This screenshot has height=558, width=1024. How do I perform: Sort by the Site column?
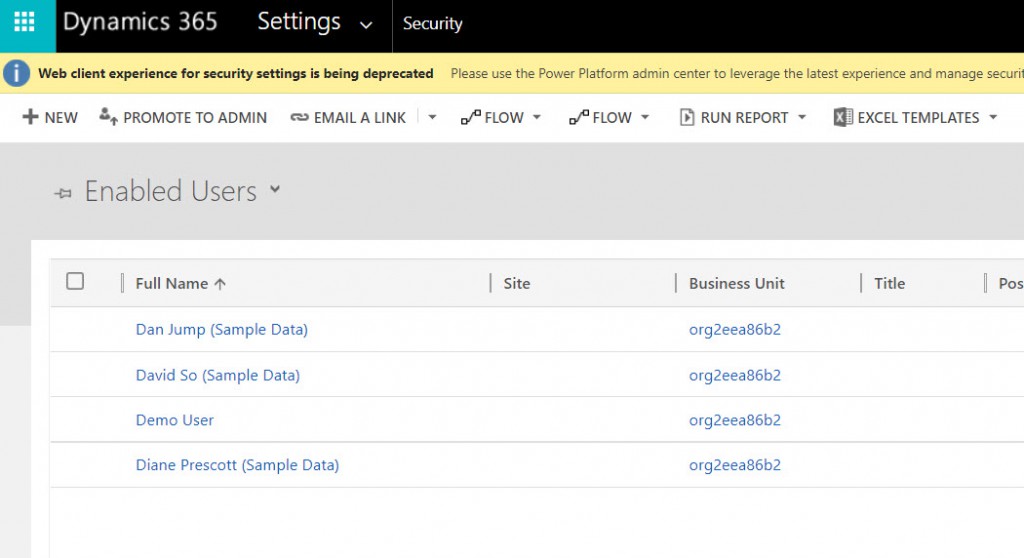point(517,284)
